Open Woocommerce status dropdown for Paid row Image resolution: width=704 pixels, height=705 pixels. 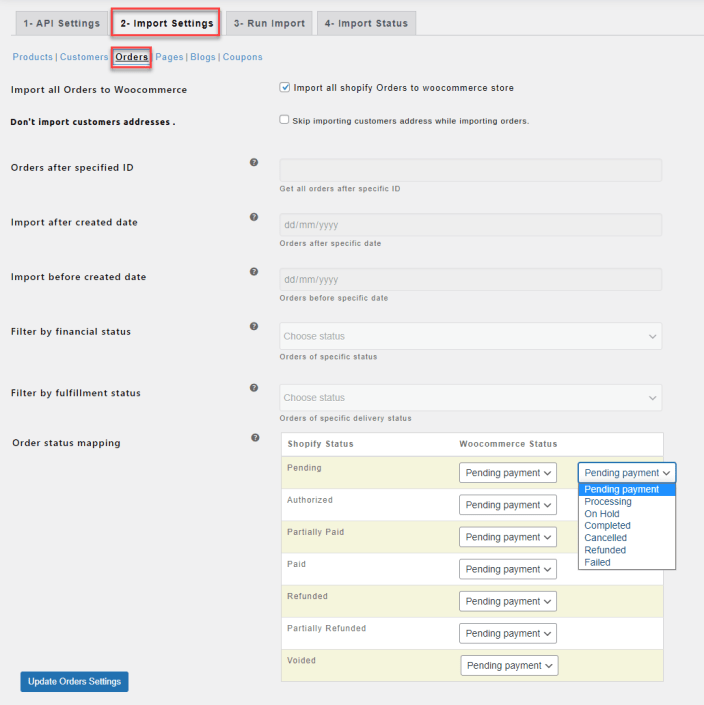508,569
